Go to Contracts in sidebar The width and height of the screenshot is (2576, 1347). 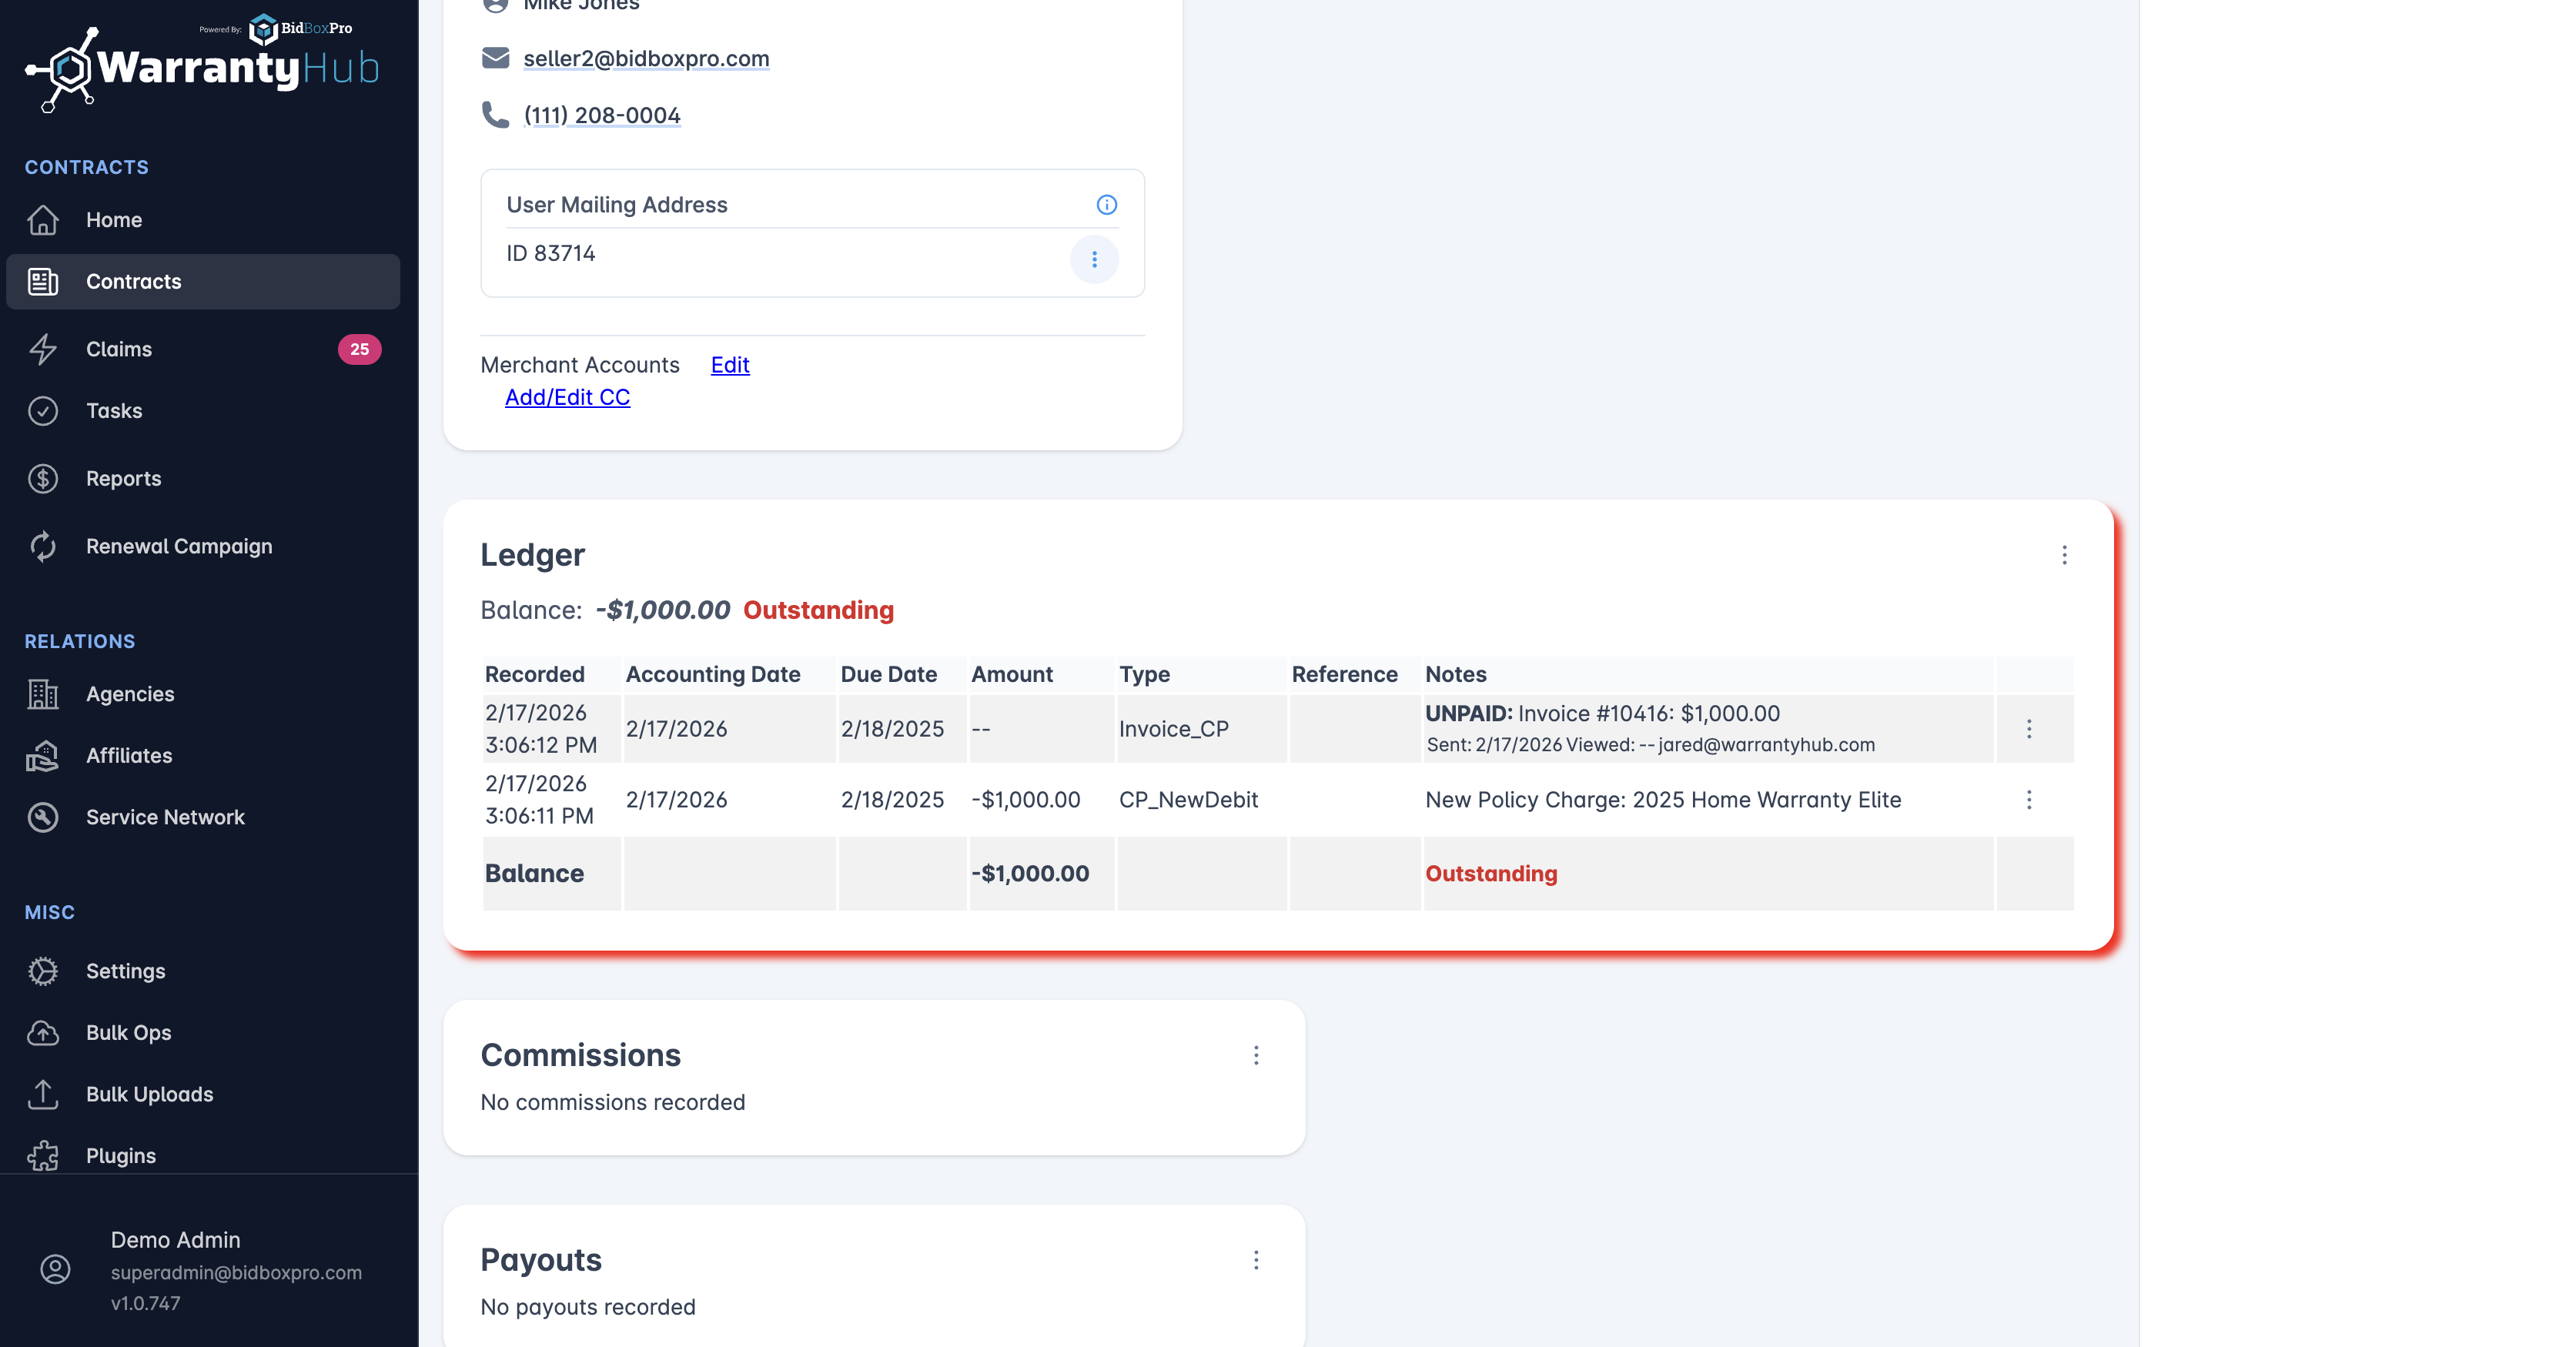point(134,282)
